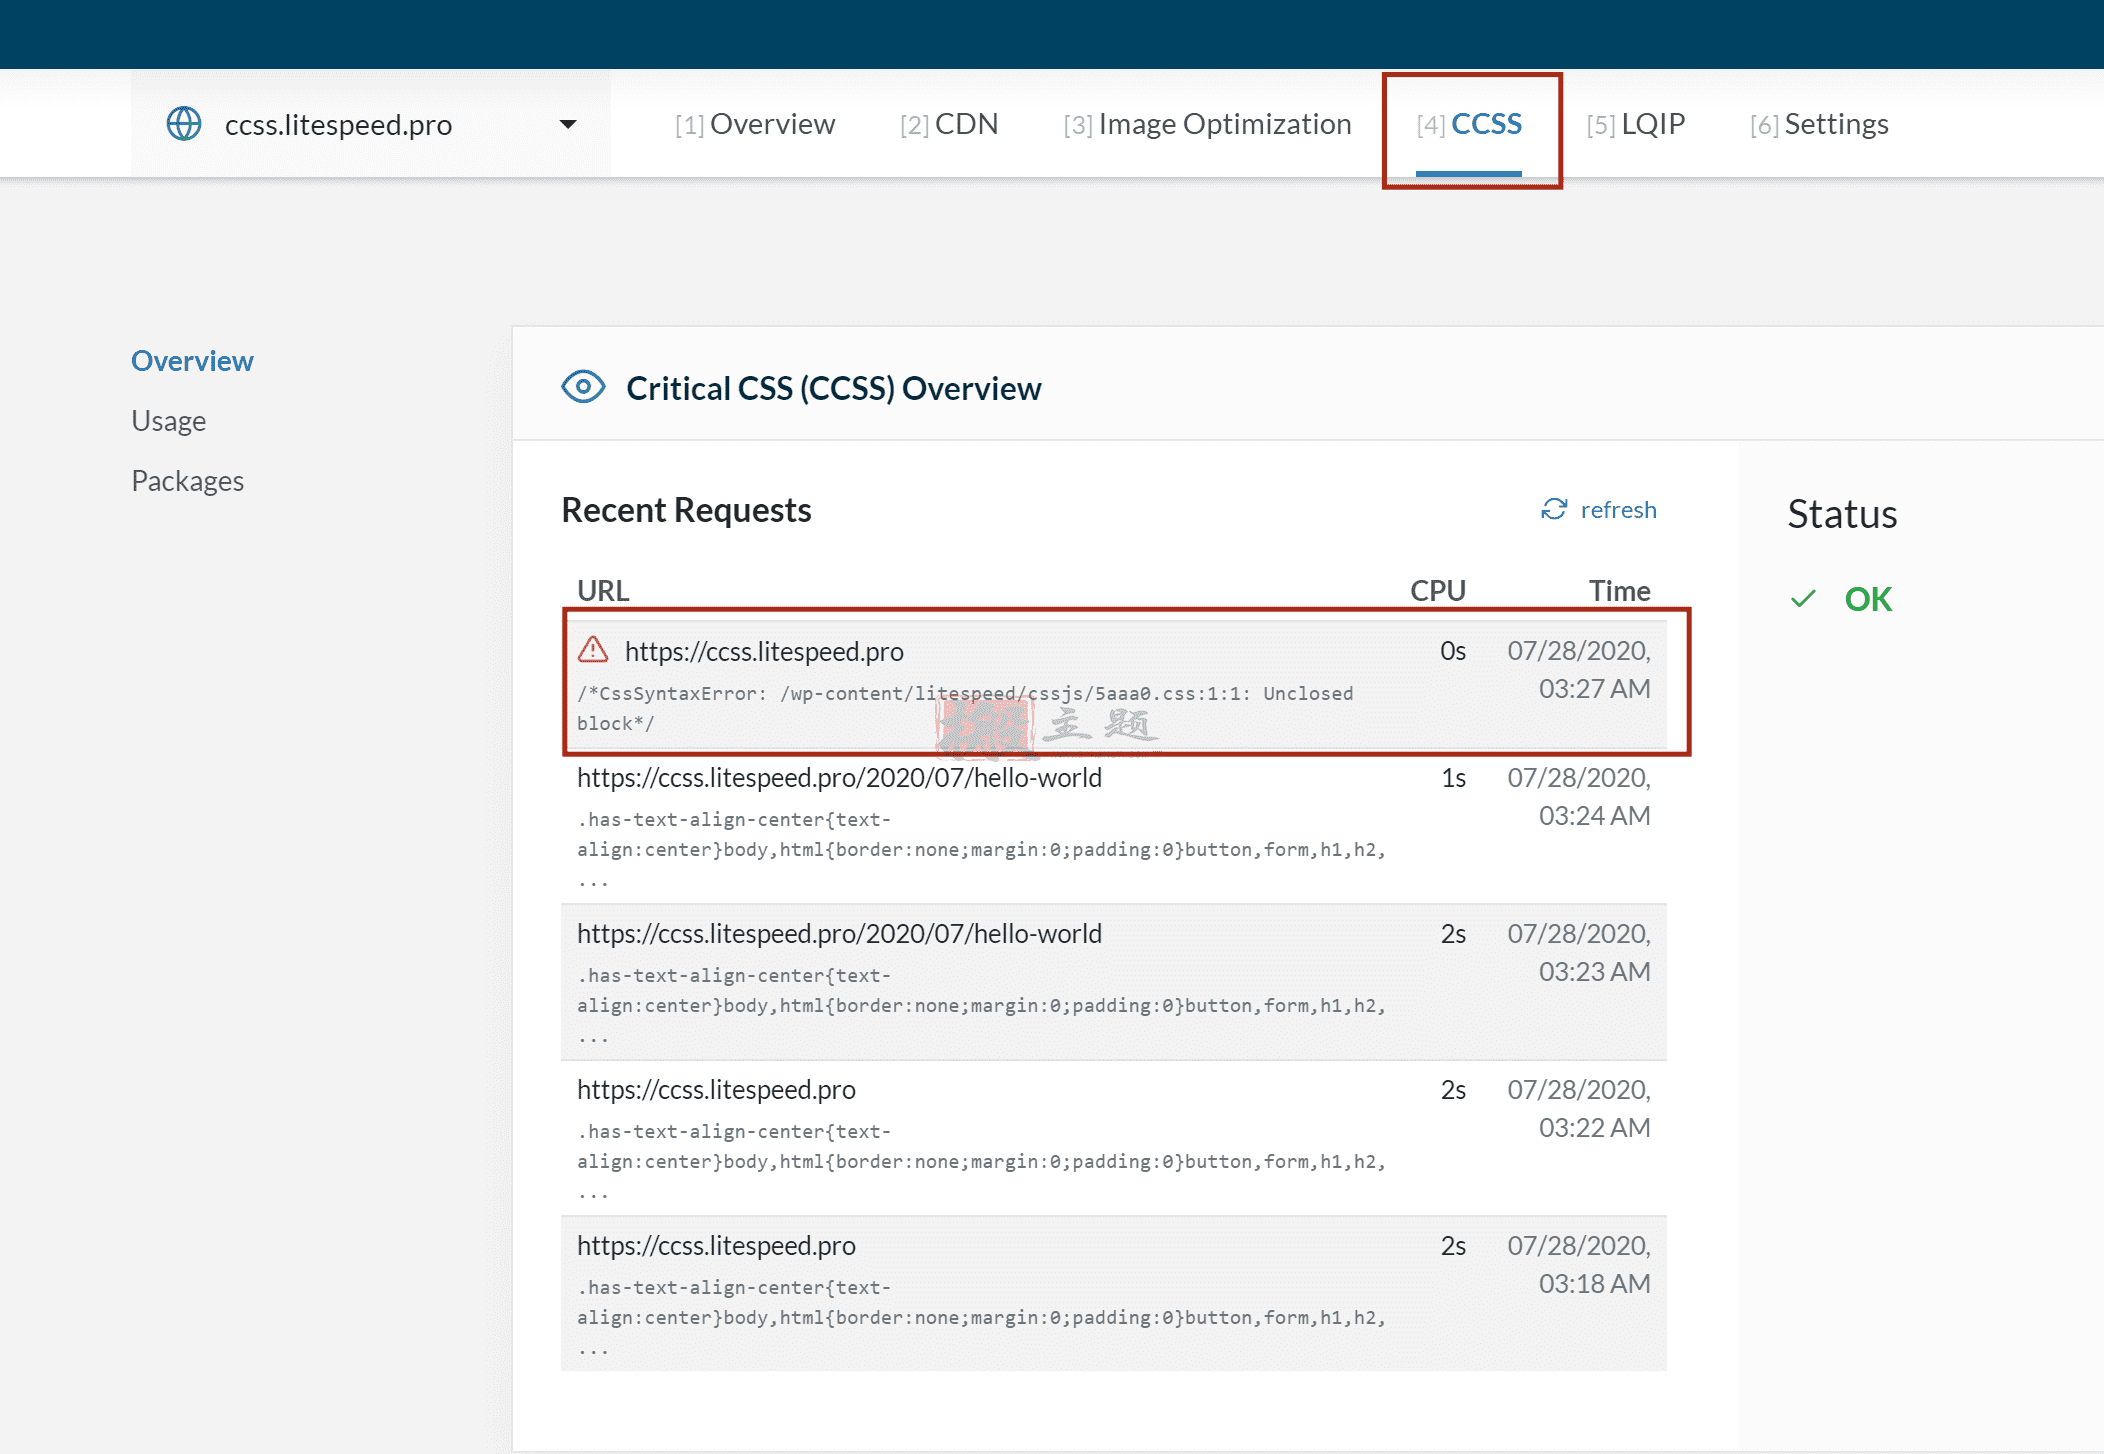Click the Recent Requests heading

[686, 510]
